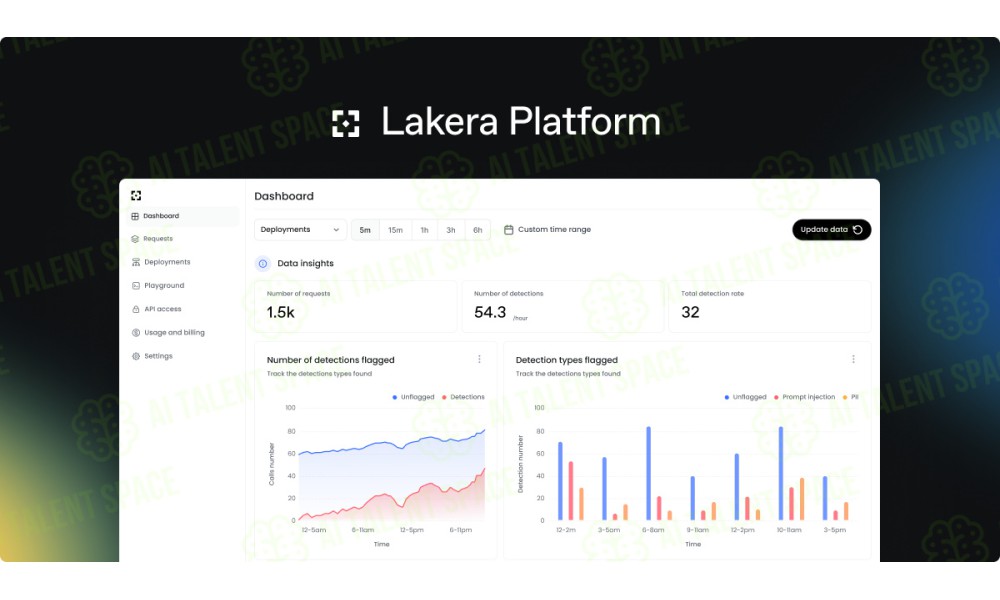1000x600 pixels.
Task: Select the 6h time range
Action: [x=478, y=230]
